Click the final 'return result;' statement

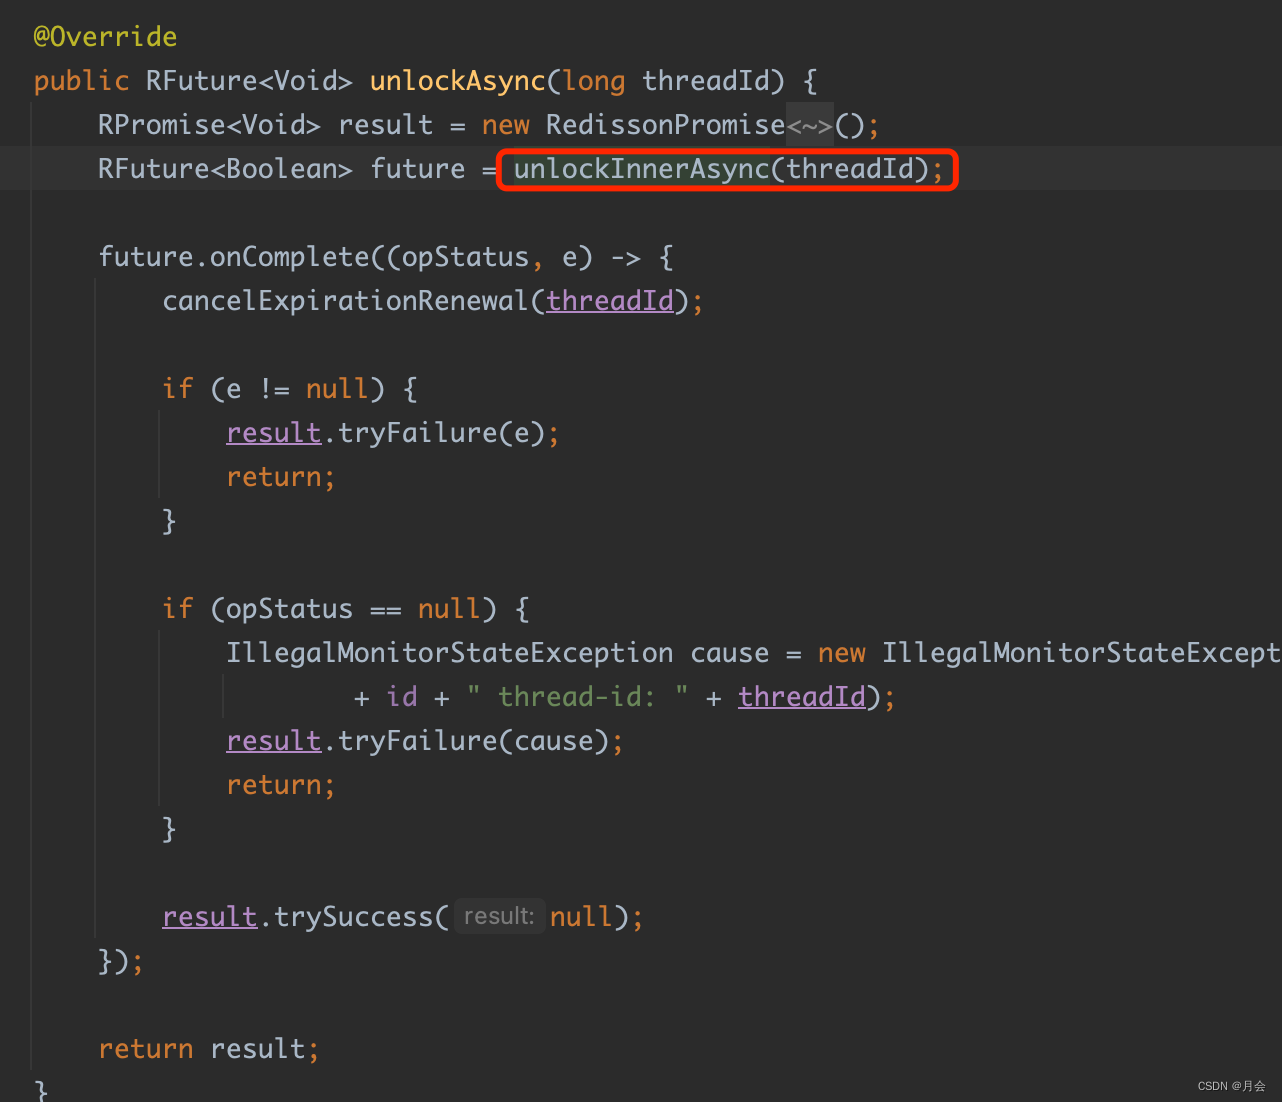pos(209,1049)
